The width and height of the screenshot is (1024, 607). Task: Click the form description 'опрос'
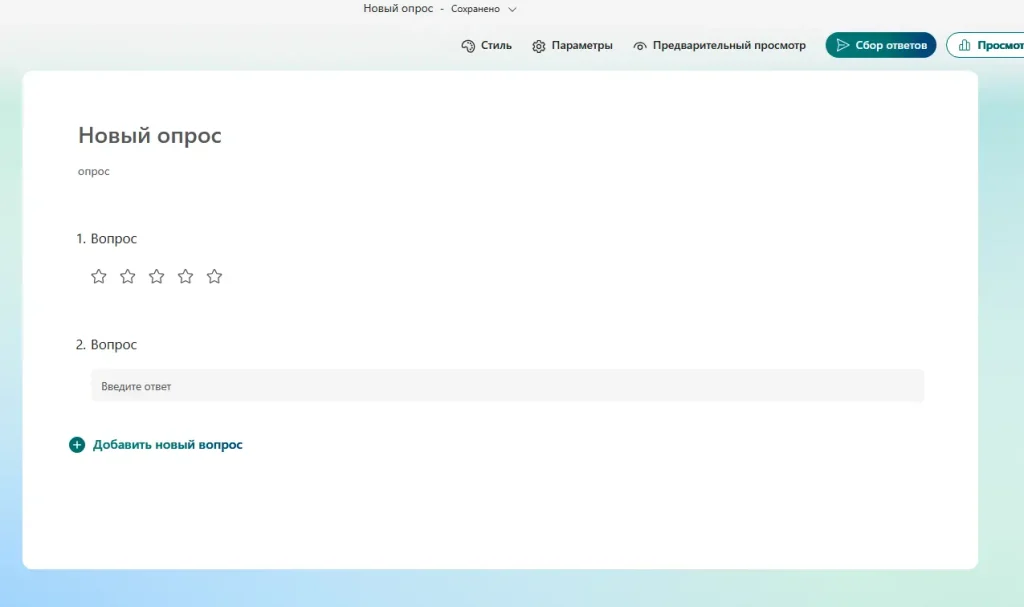pyautogui.click(x=94, y=172)
